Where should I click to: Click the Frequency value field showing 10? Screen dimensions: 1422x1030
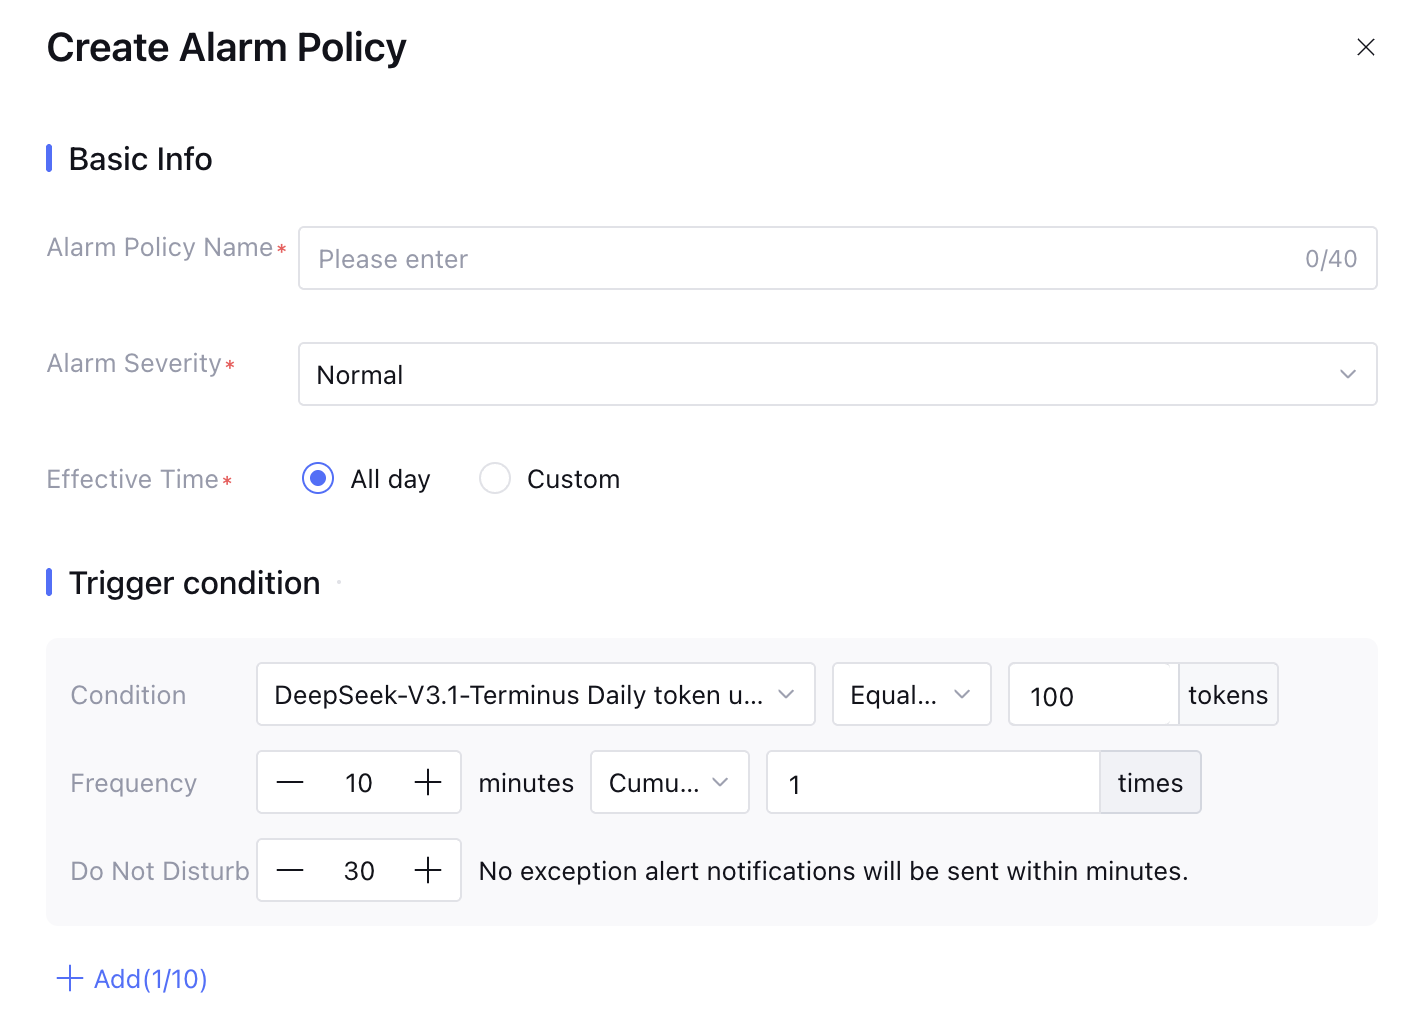click(x=359, y=783)
